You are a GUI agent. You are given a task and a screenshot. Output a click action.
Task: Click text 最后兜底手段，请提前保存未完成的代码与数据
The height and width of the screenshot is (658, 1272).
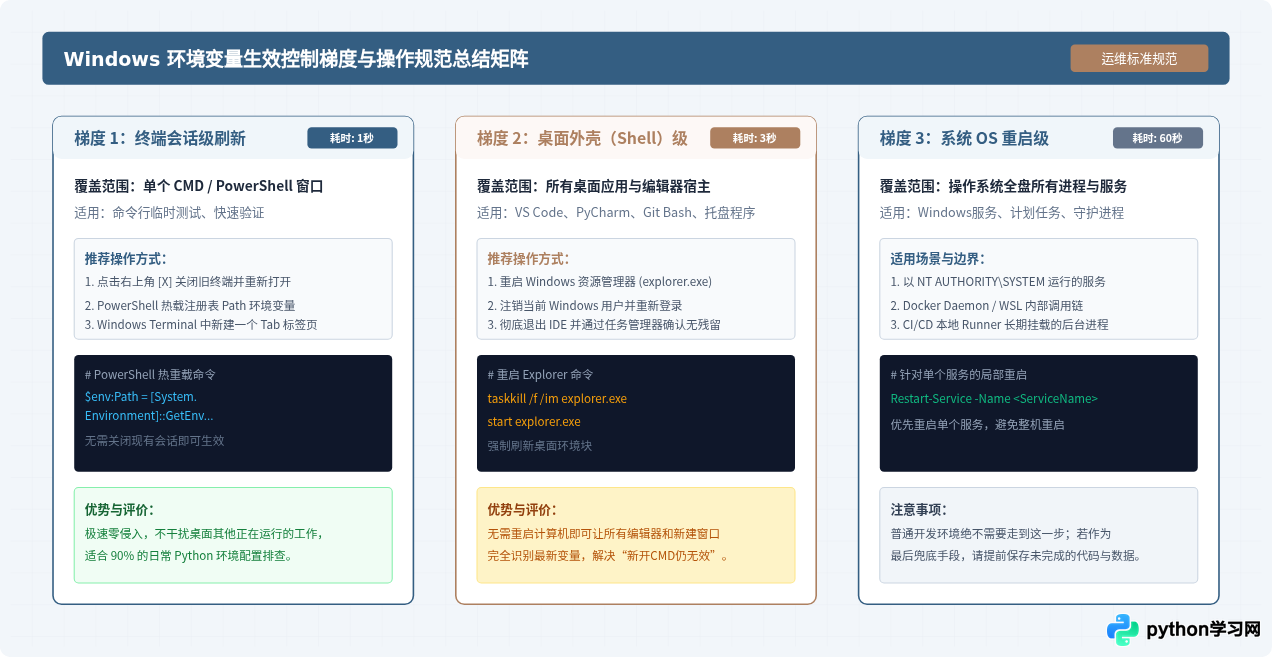click(1016, 556)
